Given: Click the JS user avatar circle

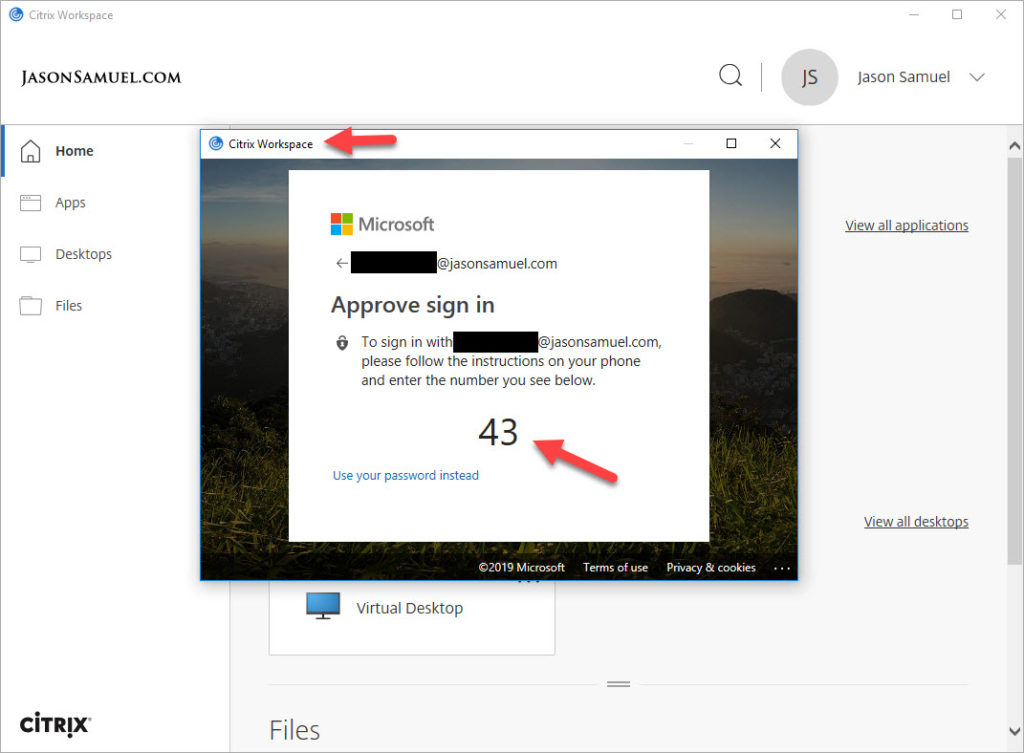Looking at the screenshot, I should point(809,77).
